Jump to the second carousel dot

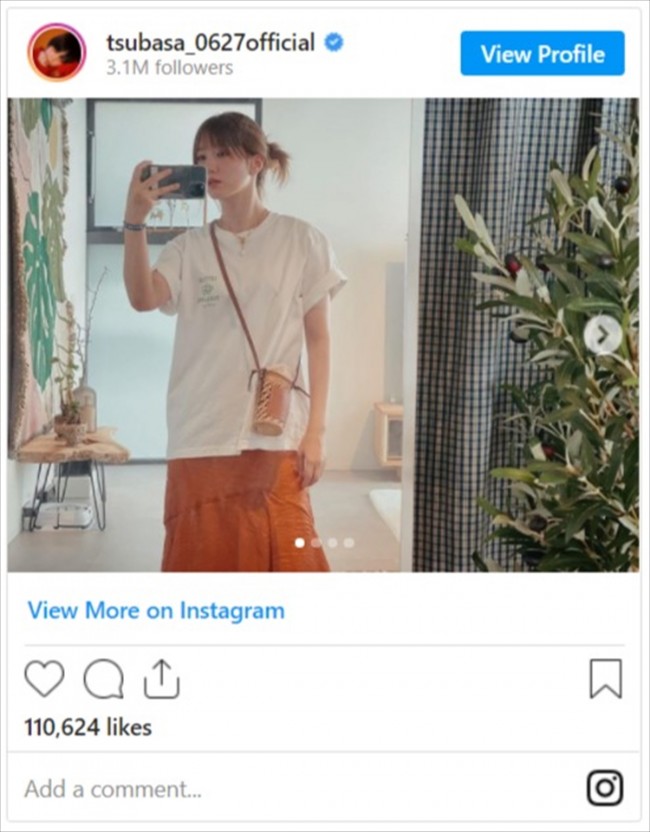point(316,543)
